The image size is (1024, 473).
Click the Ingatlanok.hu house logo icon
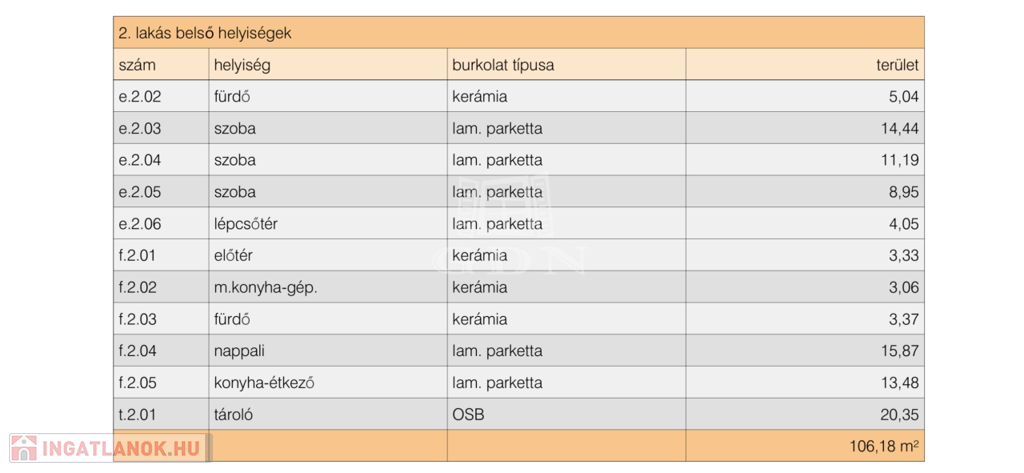point(25,449)
